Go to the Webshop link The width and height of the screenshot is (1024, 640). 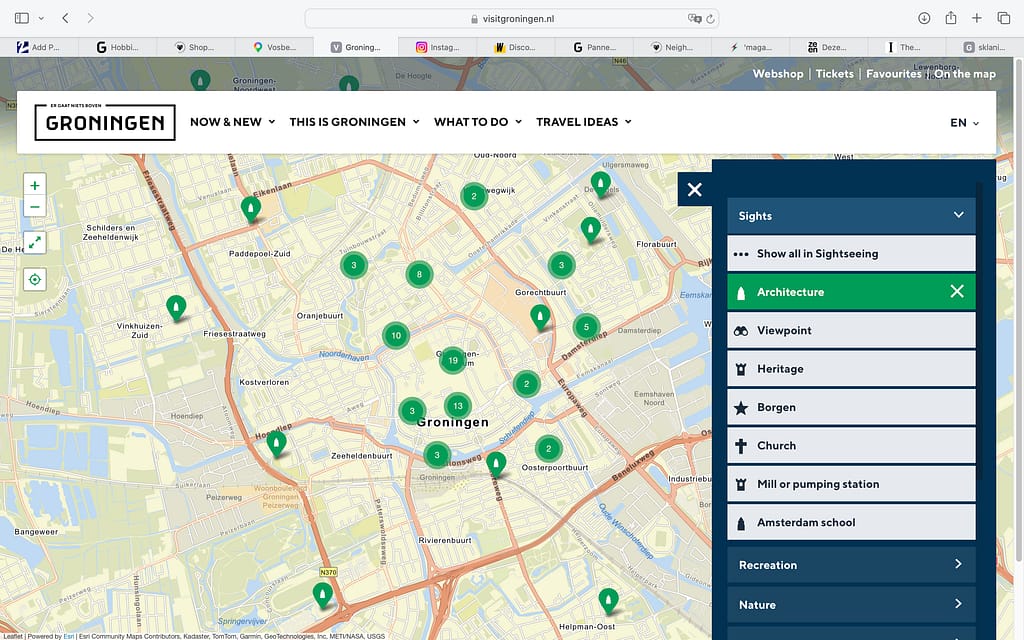[x=777, y=74]
